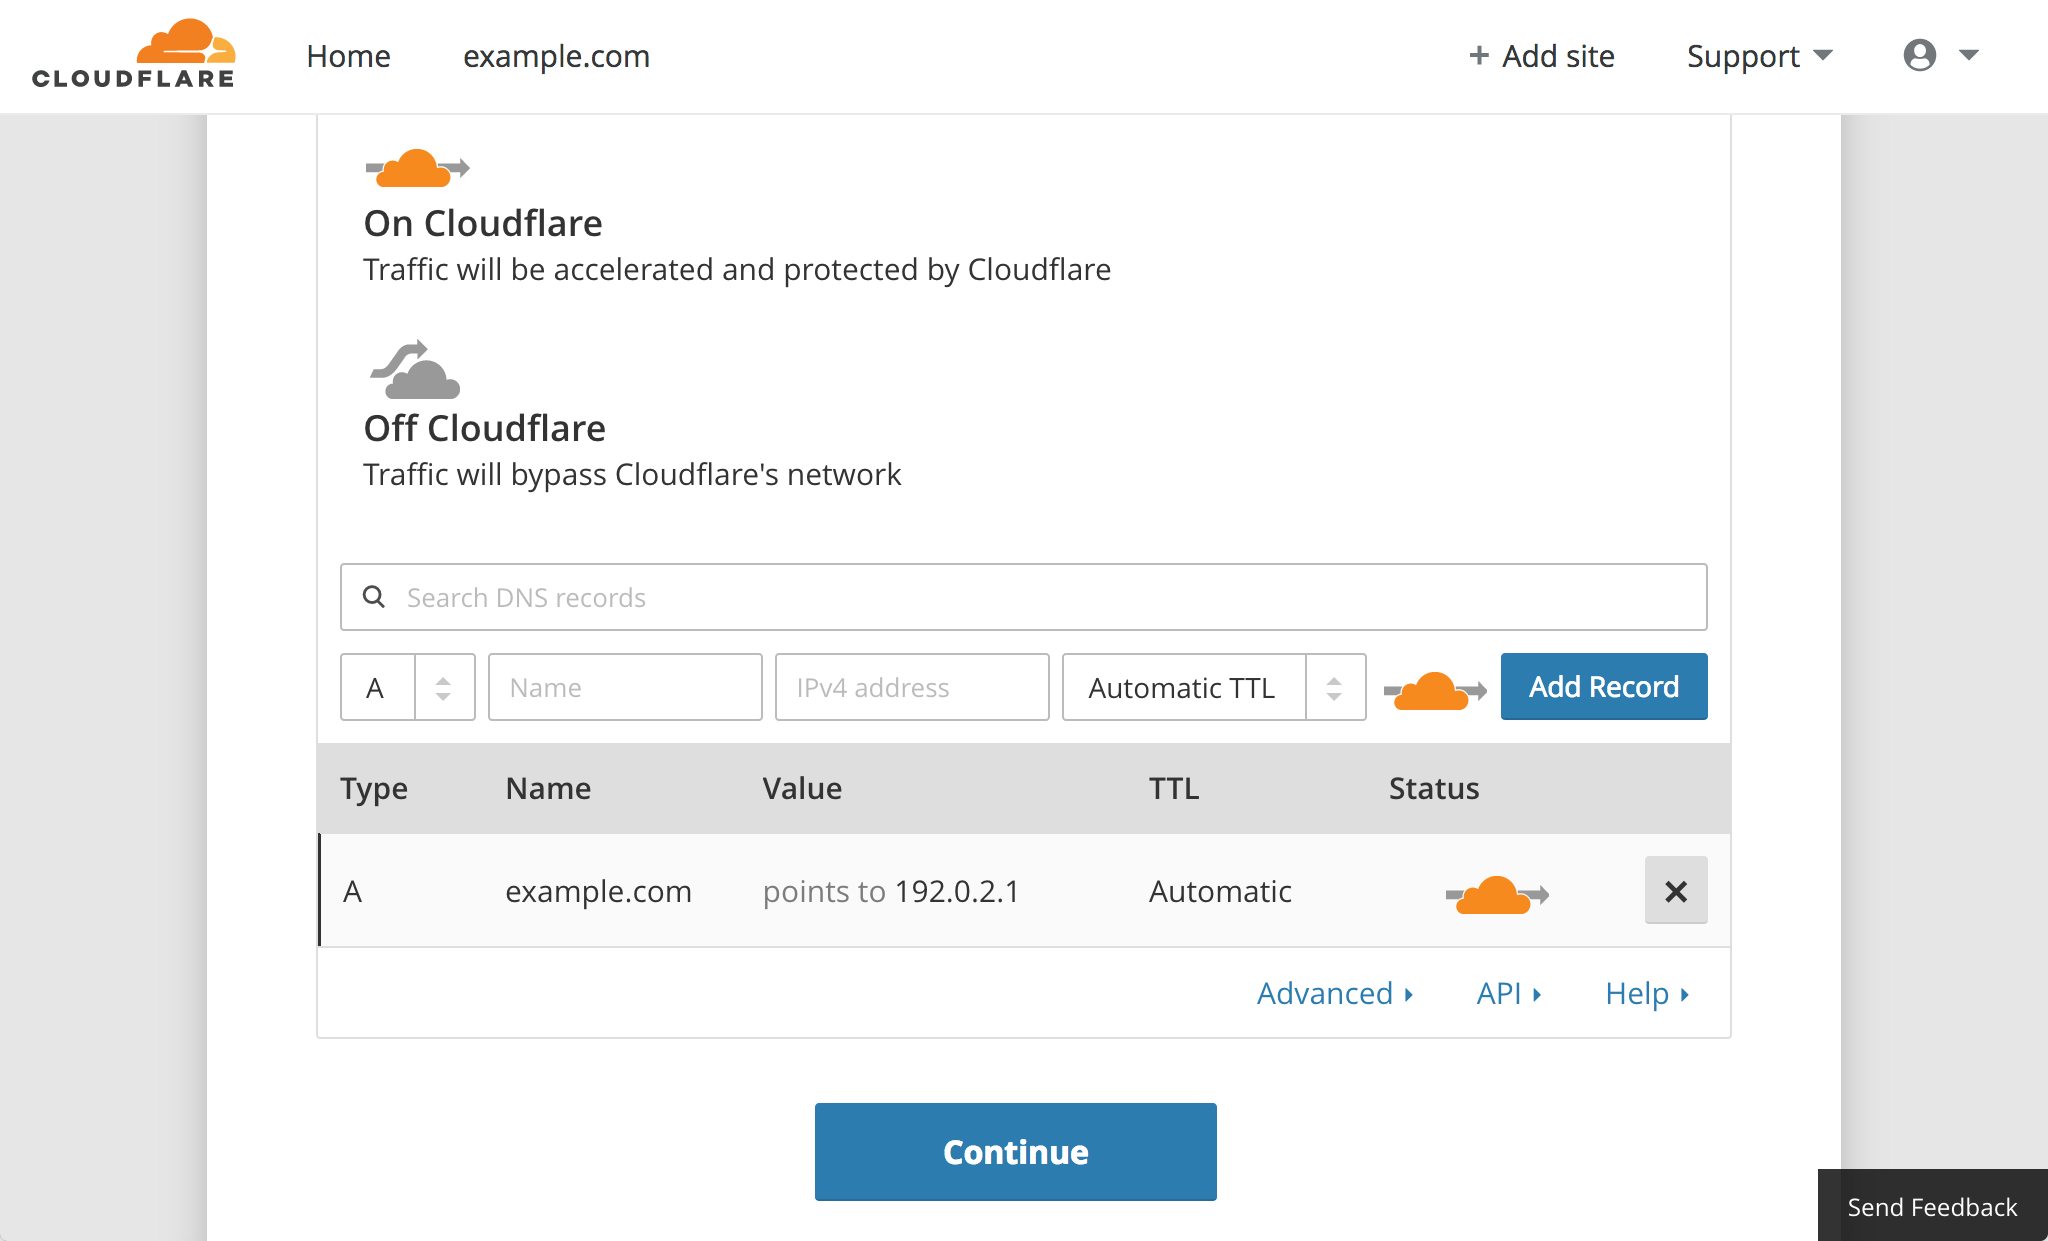
Task: Delete the example.com A record with the X
Action: (x=1677, y=890)
